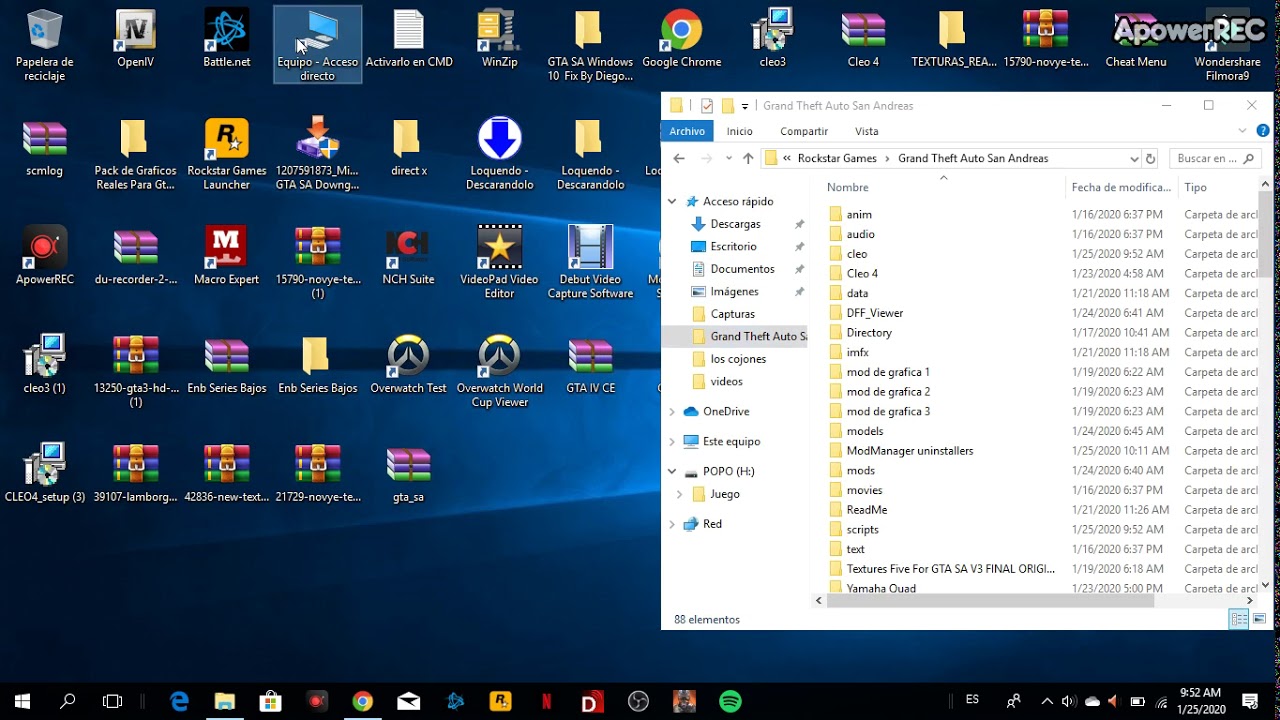1280x720 pixels.
Task: Expand the Juego folder node
Action: click(x=680, y=494)
